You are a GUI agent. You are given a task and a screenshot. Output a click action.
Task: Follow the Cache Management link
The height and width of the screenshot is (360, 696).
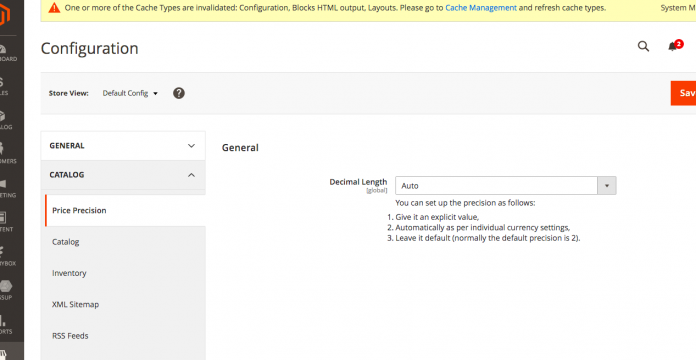point(481,8)
